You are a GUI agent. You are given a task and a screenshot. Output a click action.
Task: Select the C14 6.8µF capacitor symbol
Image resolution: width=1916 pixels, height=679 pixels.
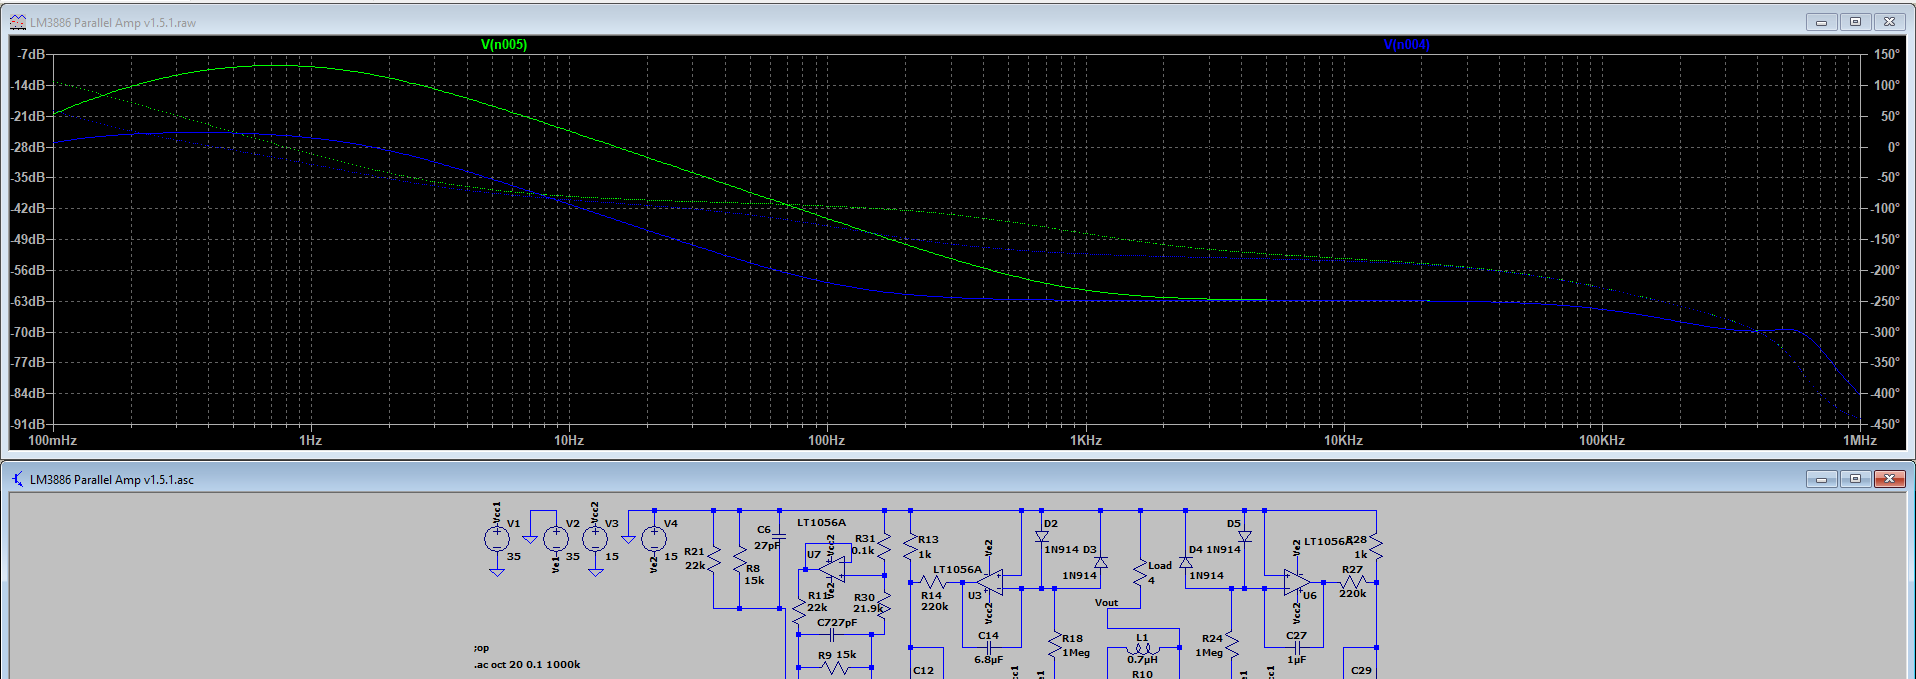(x=989, y=647)
